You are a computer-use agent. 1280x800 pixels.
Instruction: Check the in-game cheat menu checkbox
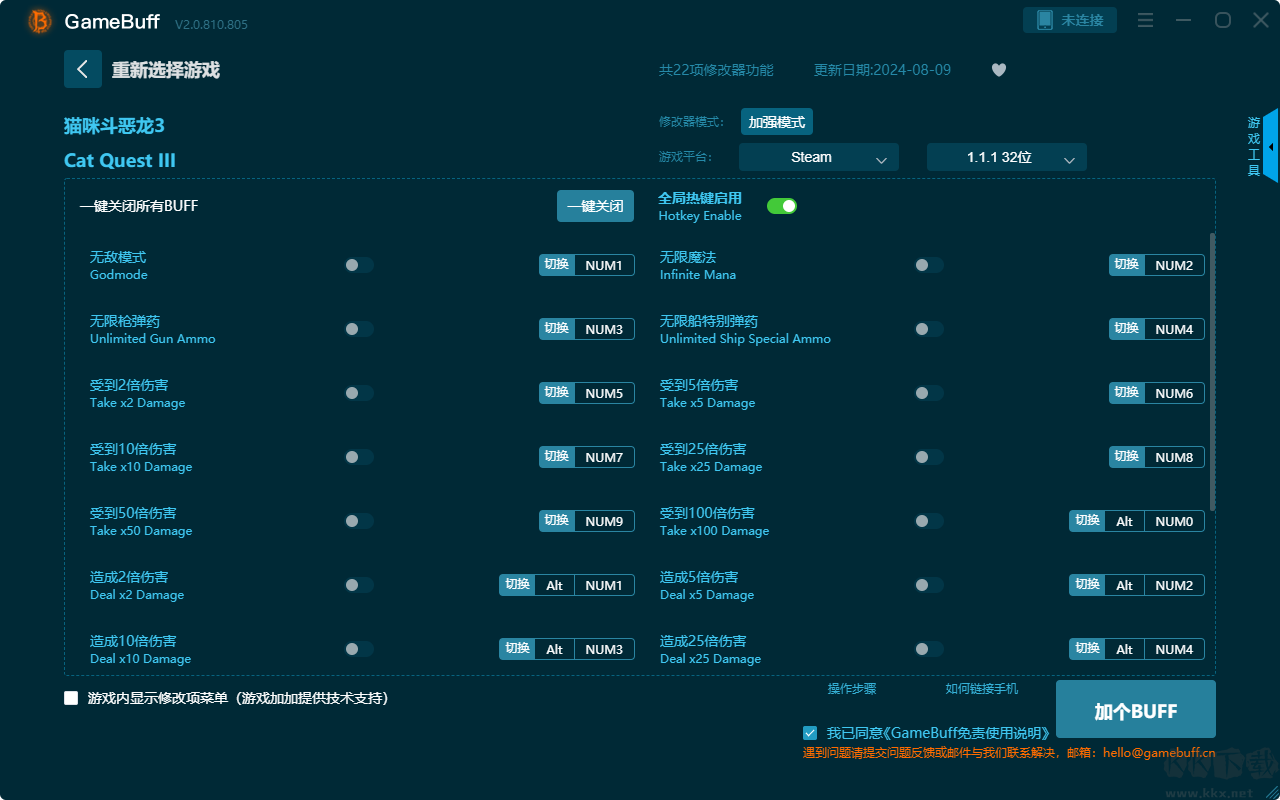pyautogui.click(x=71, y=698)
